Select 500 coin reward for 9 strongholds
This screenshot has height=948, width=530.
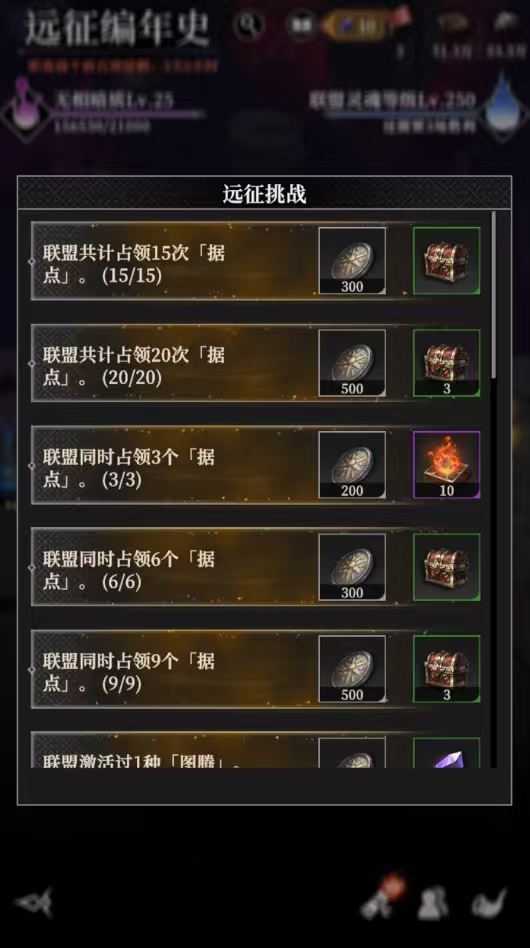tap(352, 669)
